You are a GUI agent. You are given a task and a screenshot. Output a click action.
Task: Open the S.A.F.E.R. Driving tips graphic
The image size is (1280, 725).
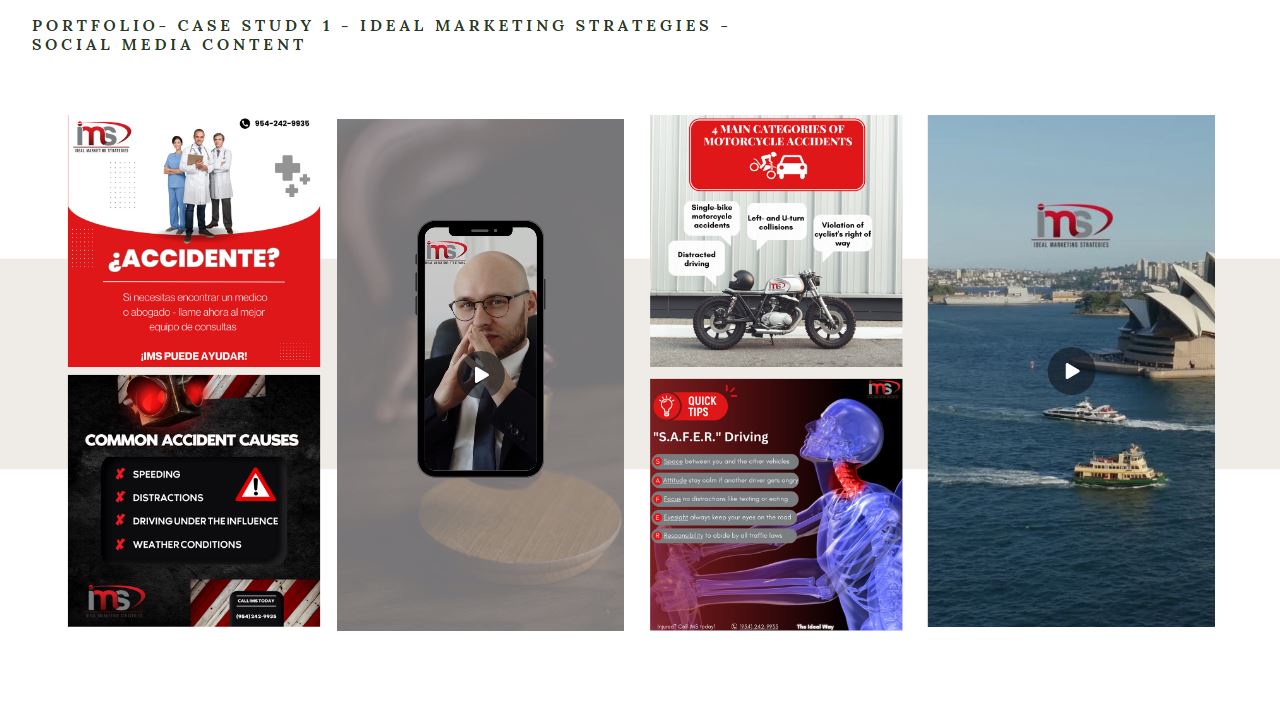click(776, 505)
